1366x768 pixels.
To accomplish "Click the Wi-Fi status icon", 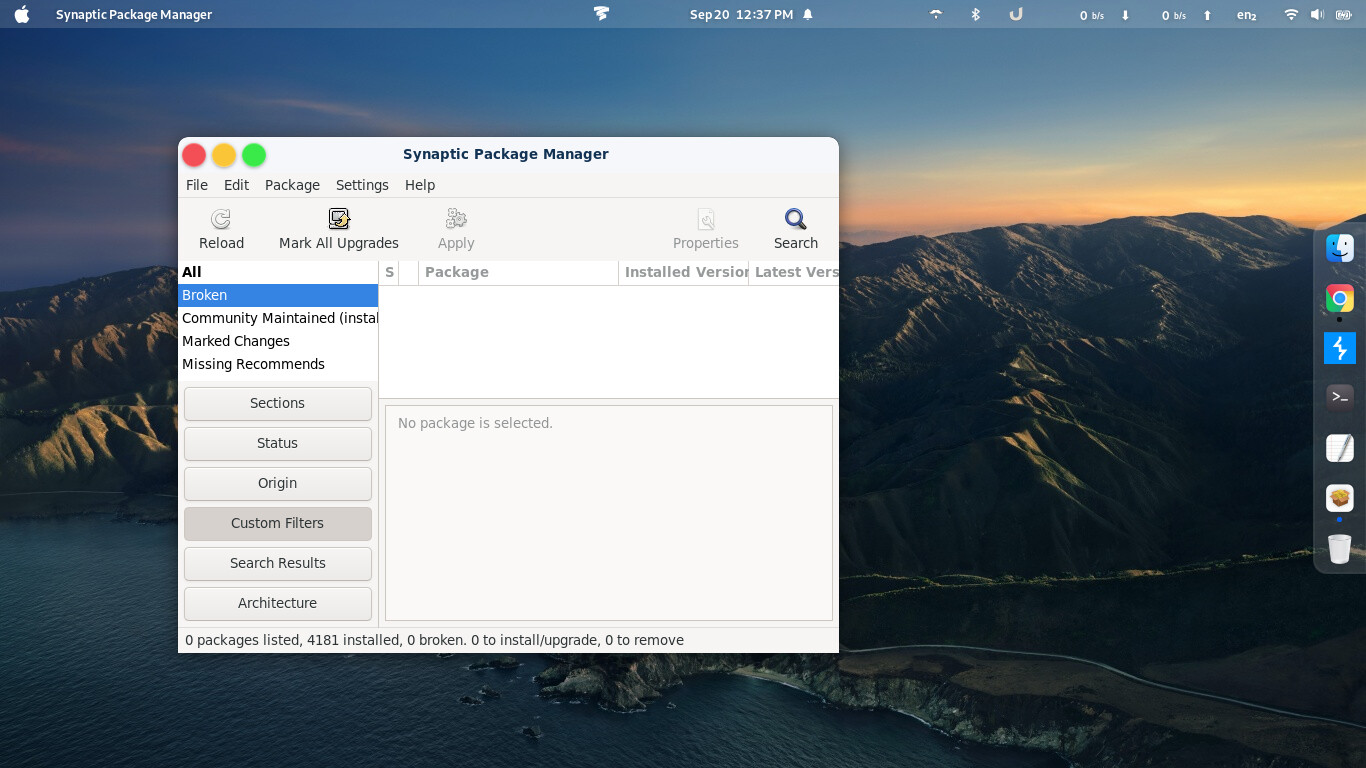I will point(1291,14).
